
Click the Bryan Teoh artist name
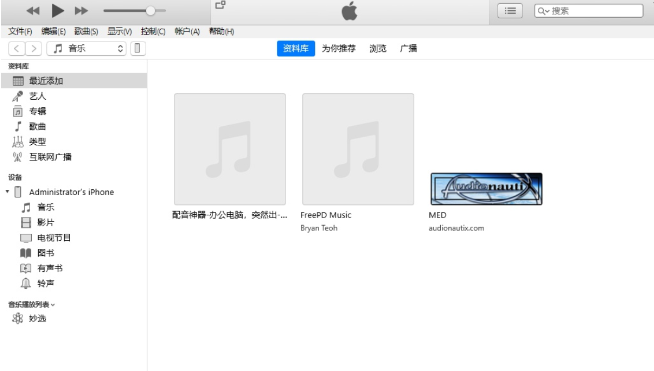(319, 228)
